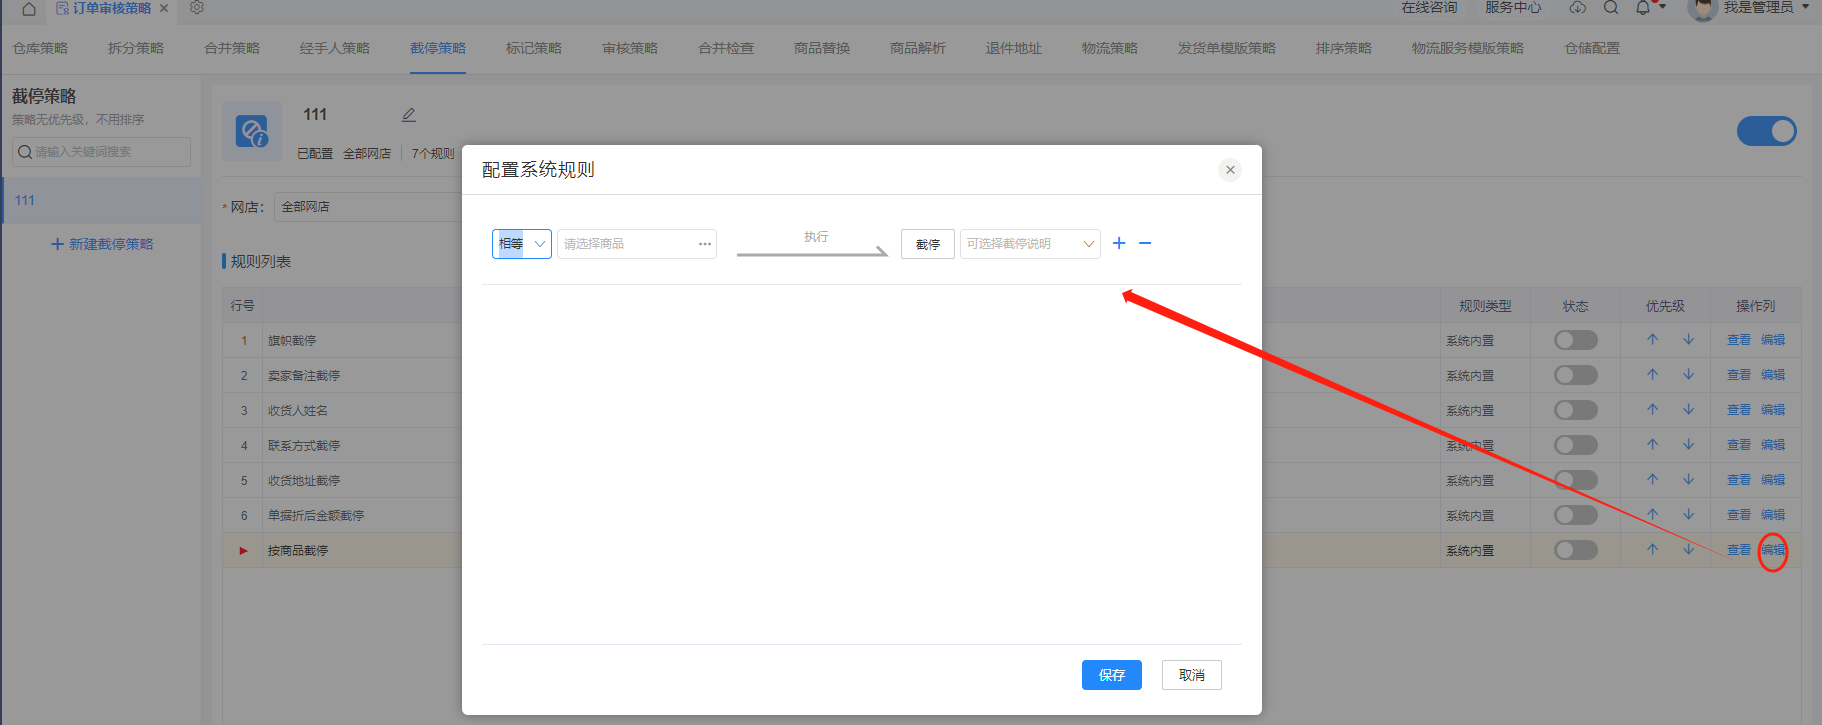Remove the rule row with minus icon
The height and width of the screenshot is (725, 1822).
1145,243
